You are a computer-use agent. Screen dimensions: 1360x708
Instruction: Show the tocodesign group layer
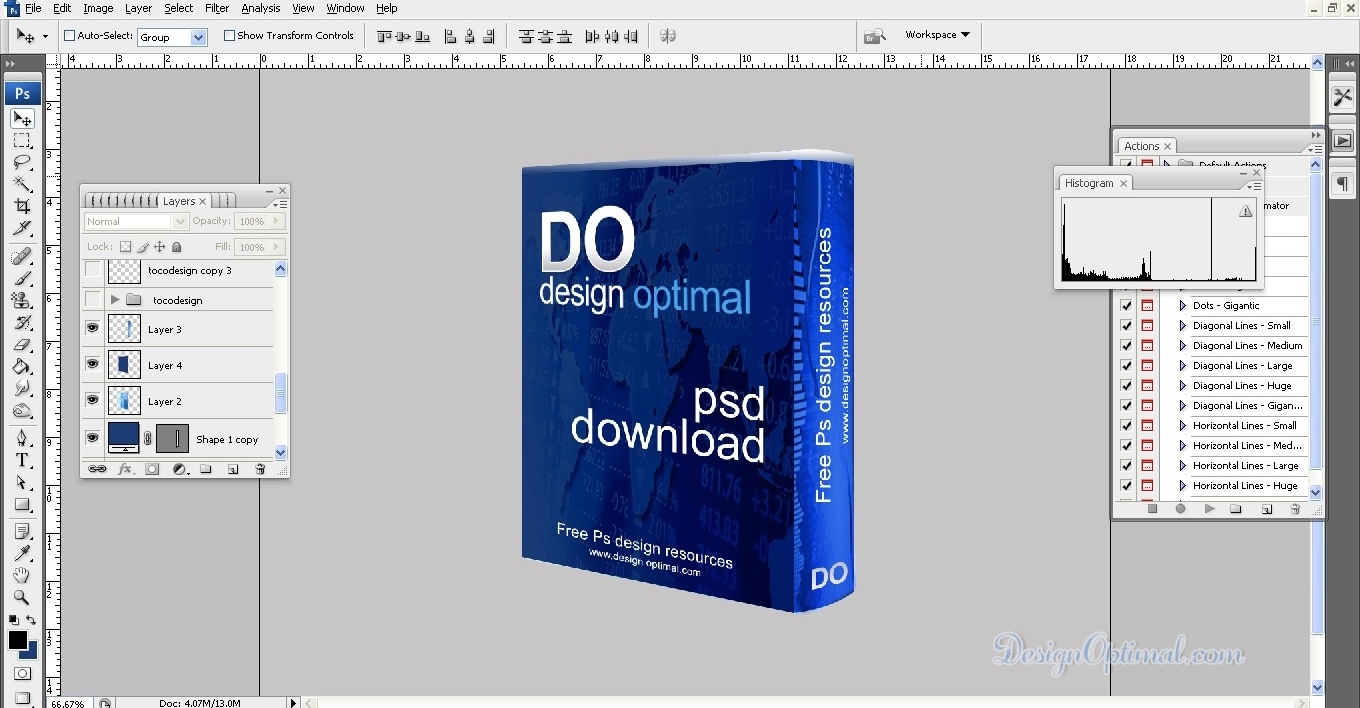point(93,299)
